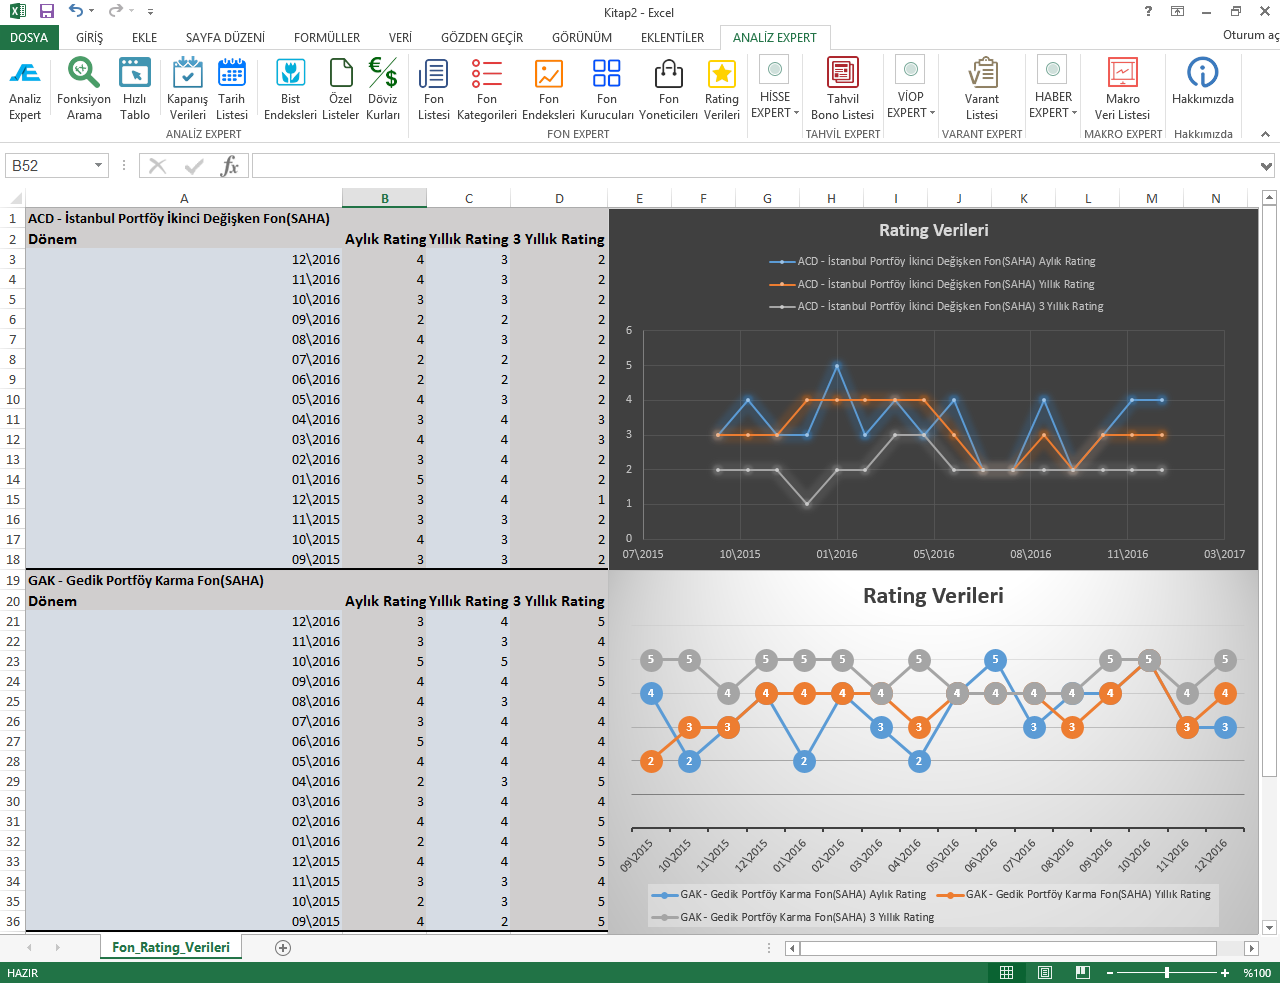Add a new sheet with plus button
1280x983 pixels.
coord(283,948)
